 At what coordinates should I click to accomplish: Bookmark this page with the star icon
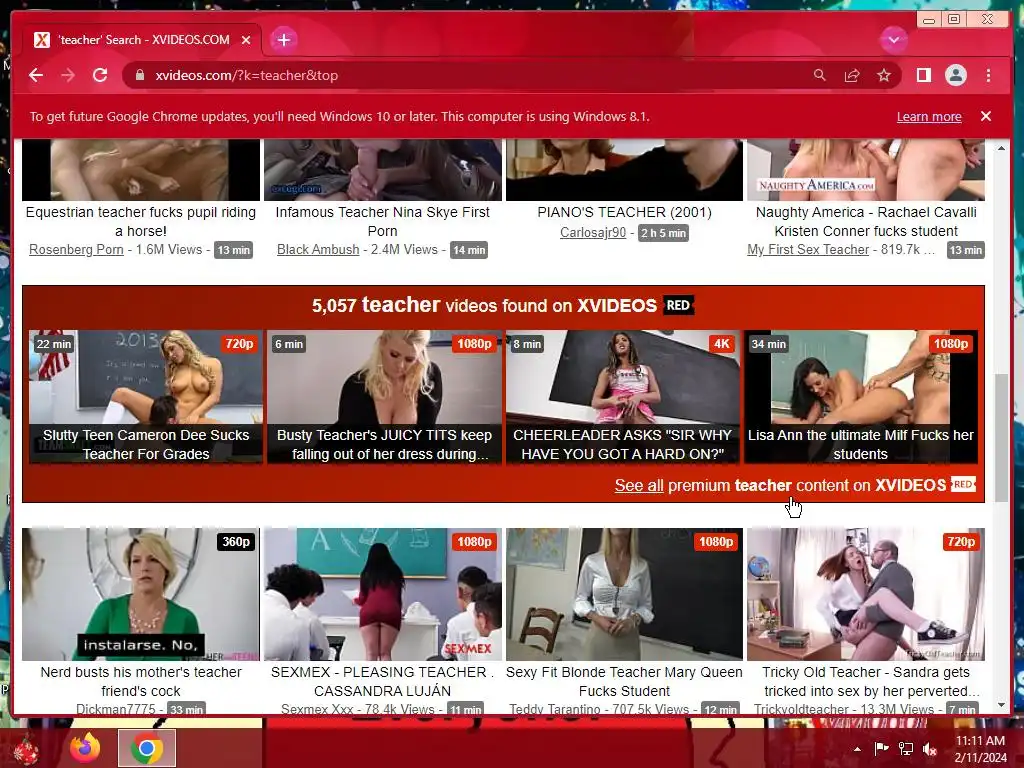[x=884, y=75]
